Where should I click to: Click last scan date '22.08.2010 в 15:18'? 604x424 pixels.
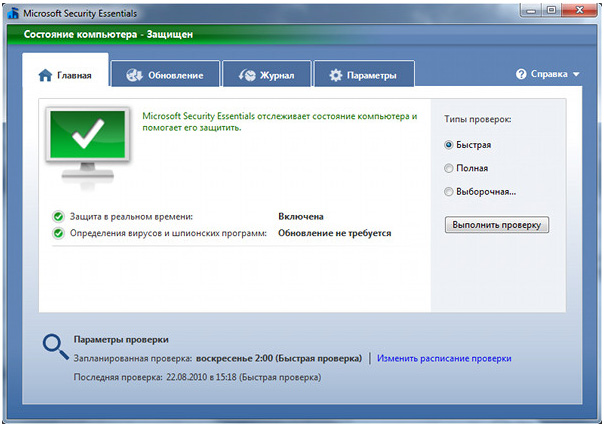tap(201, 377)
